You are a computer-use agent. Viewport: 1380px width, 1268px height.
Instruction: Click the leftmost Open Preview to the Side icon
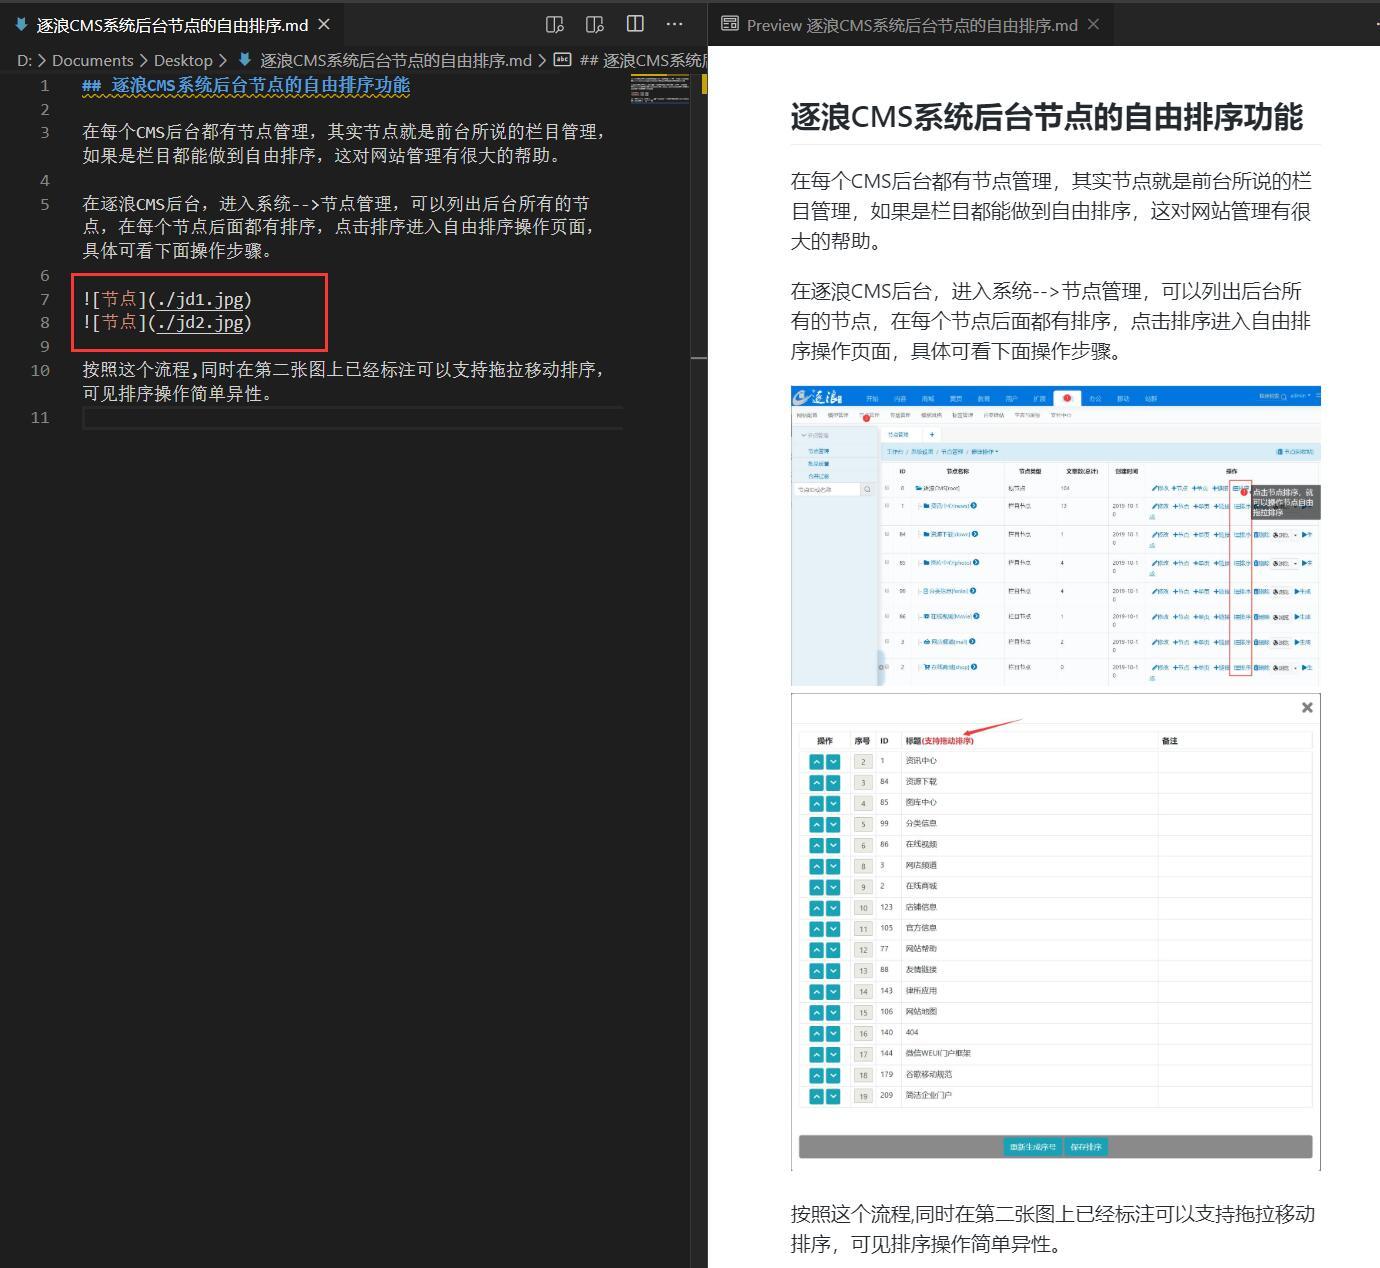click(554, 24)
